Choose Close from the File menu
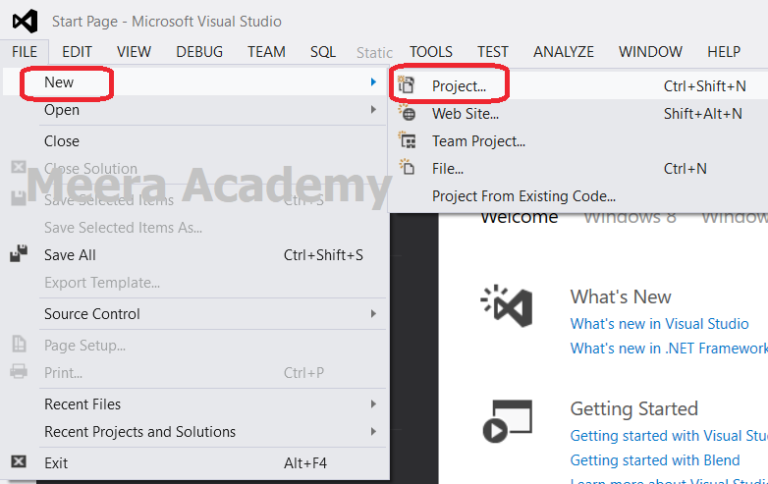This screenshot has width=768, height=484. coord(62,141)
